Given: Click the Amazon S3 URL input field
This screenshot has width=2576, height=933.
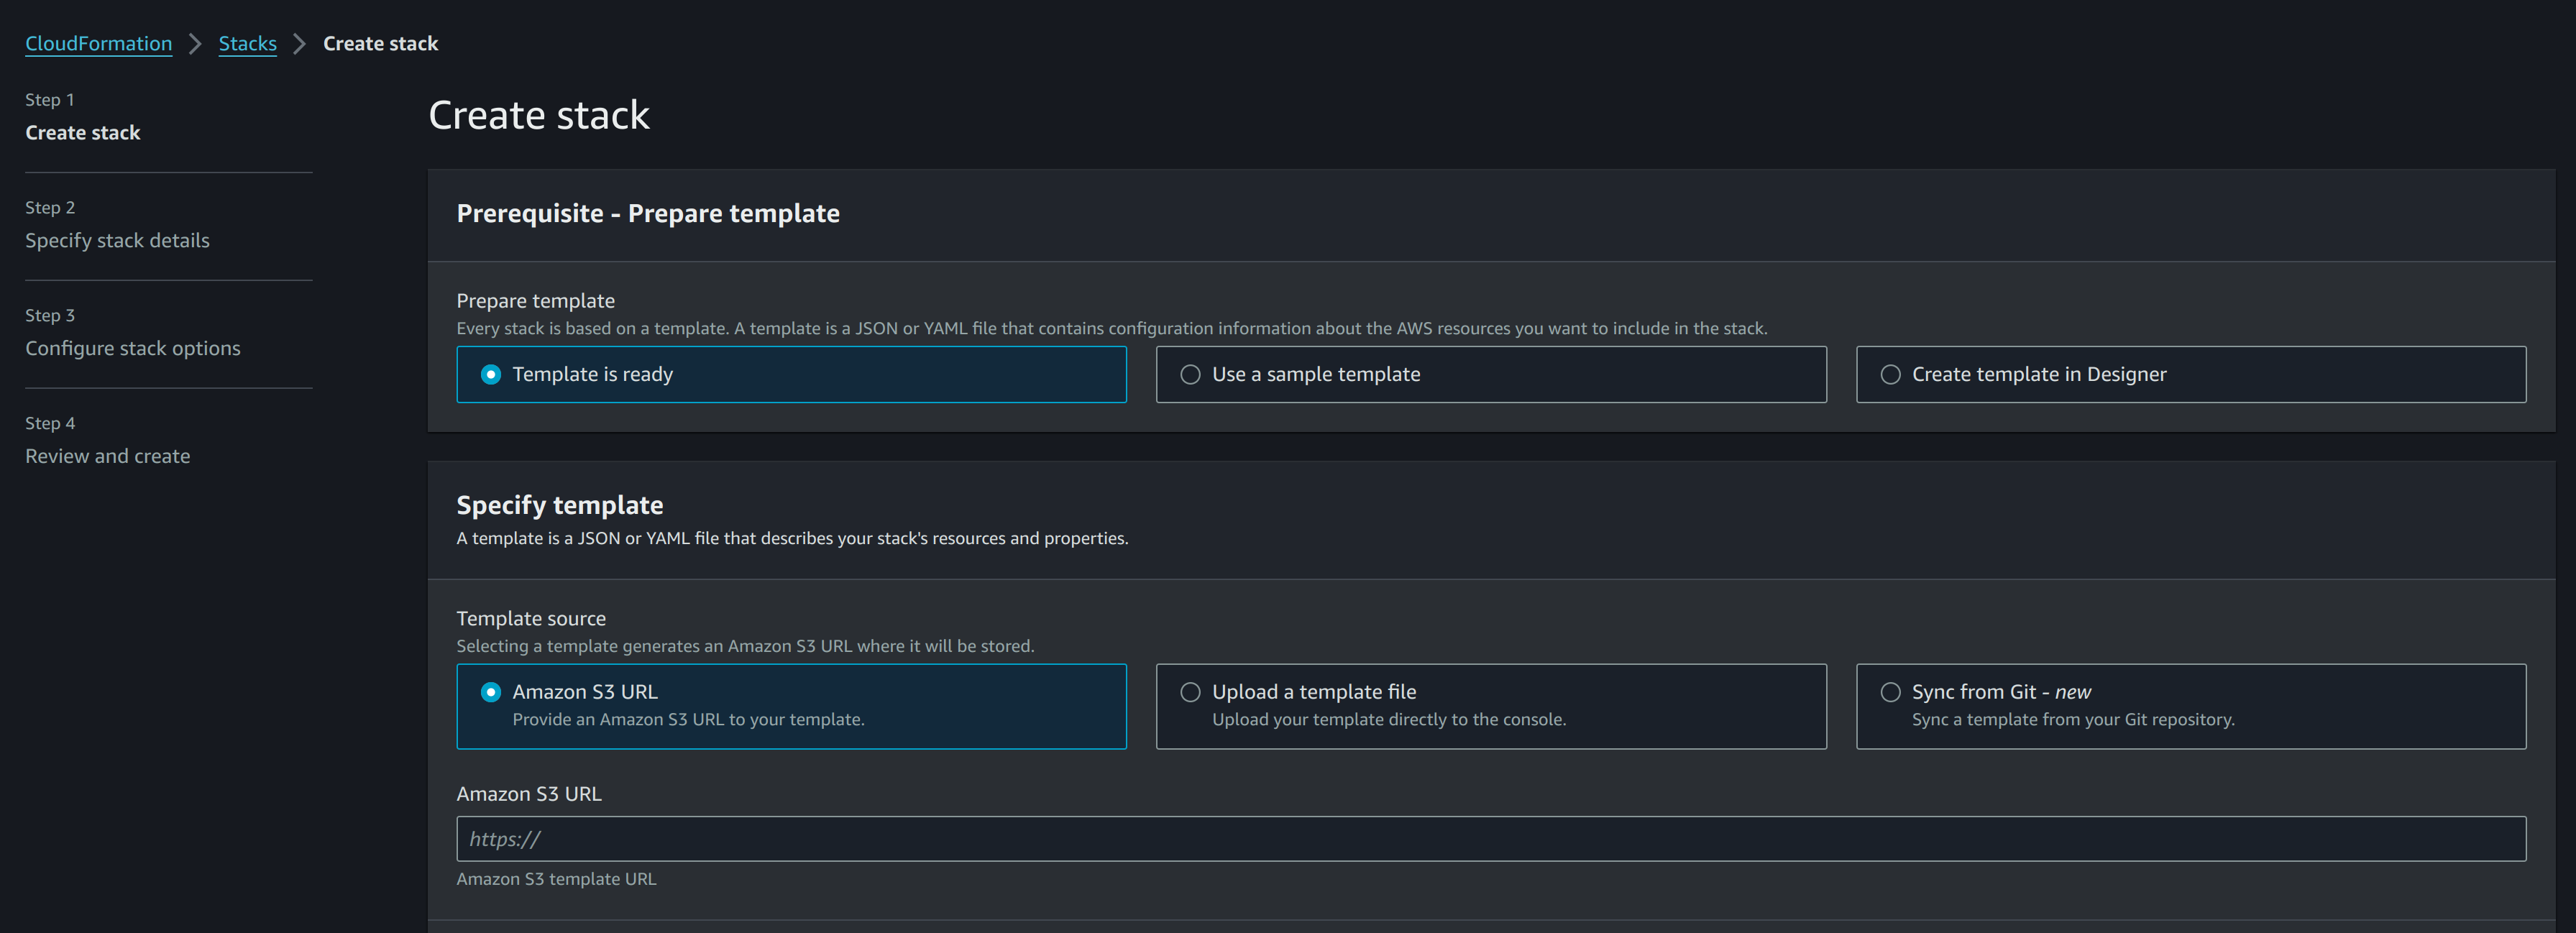Looking at the screenshot, I should tap(1490, 839).
